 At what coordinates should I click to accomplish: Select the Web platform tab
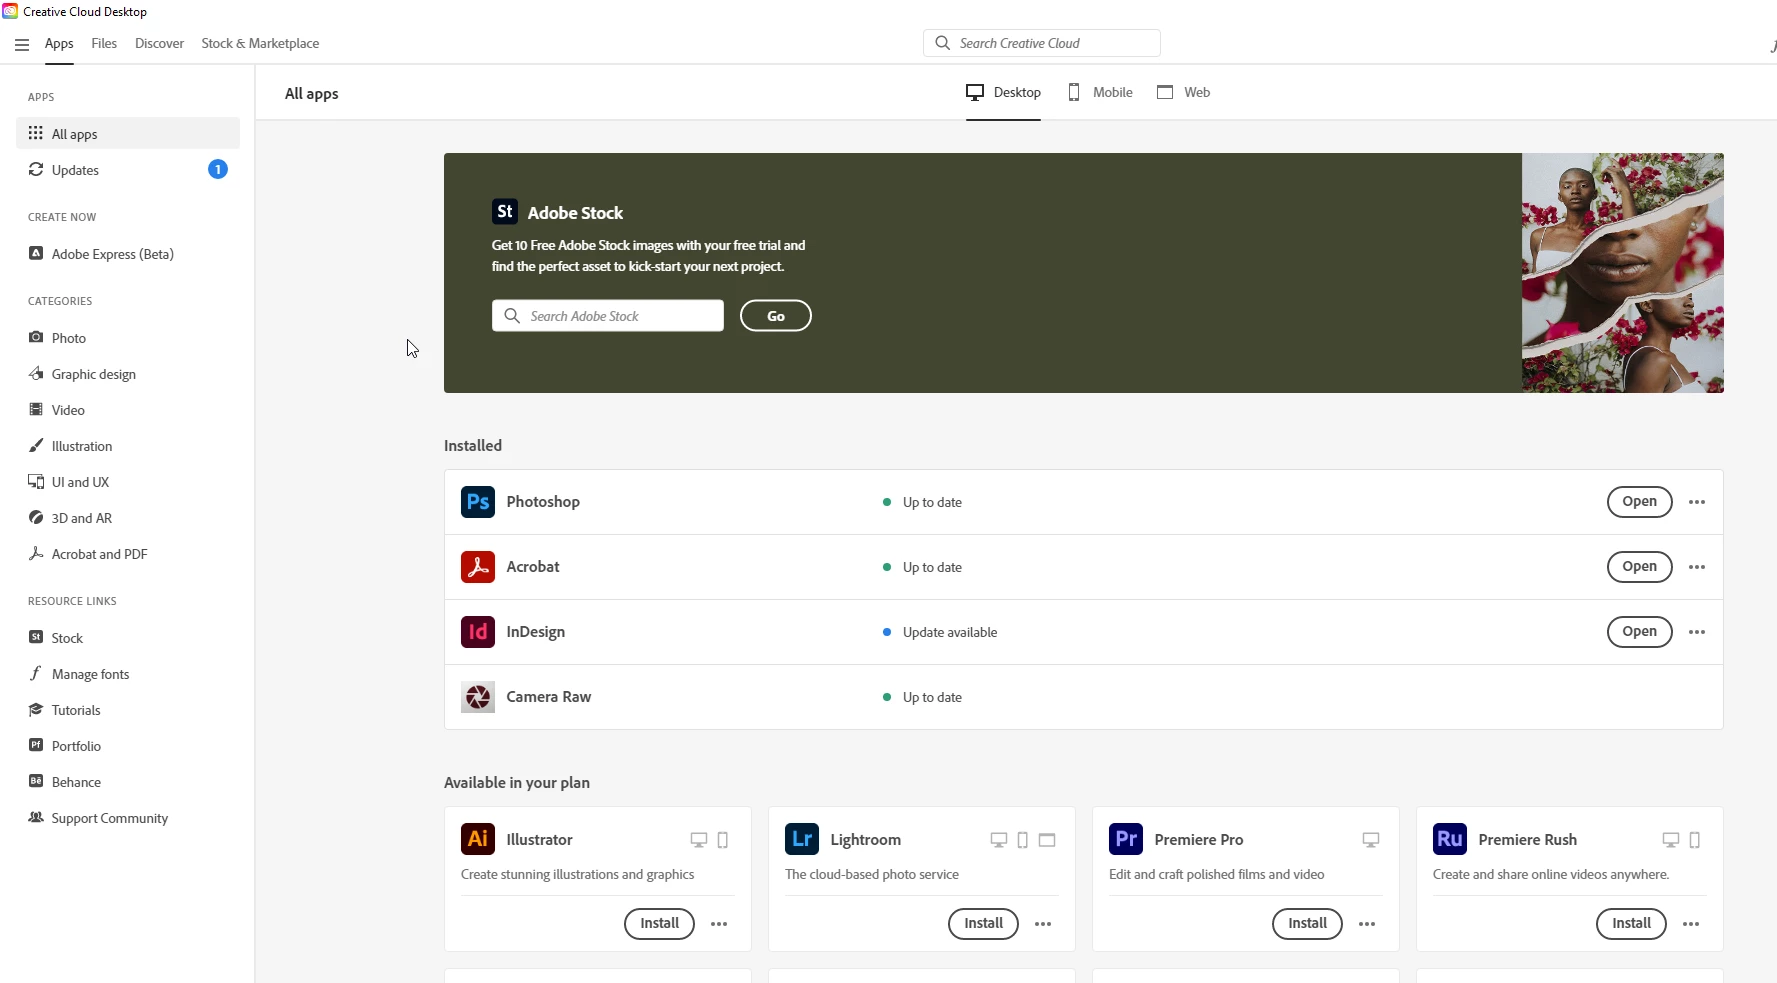tap(1184, 92)
